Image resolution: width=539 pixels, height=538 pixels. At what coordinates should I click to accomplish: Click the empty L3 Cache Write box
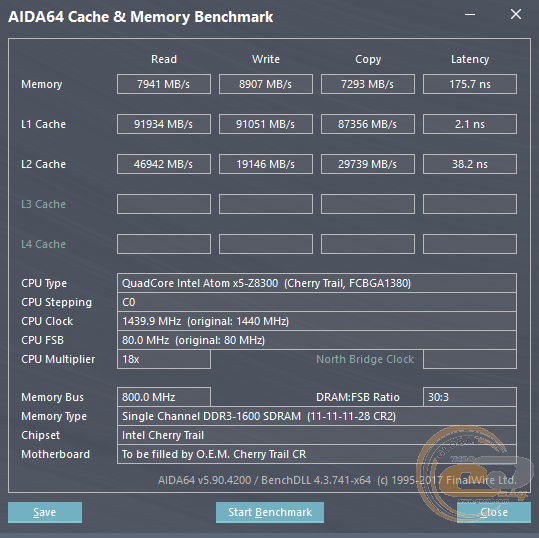(266, 204)
